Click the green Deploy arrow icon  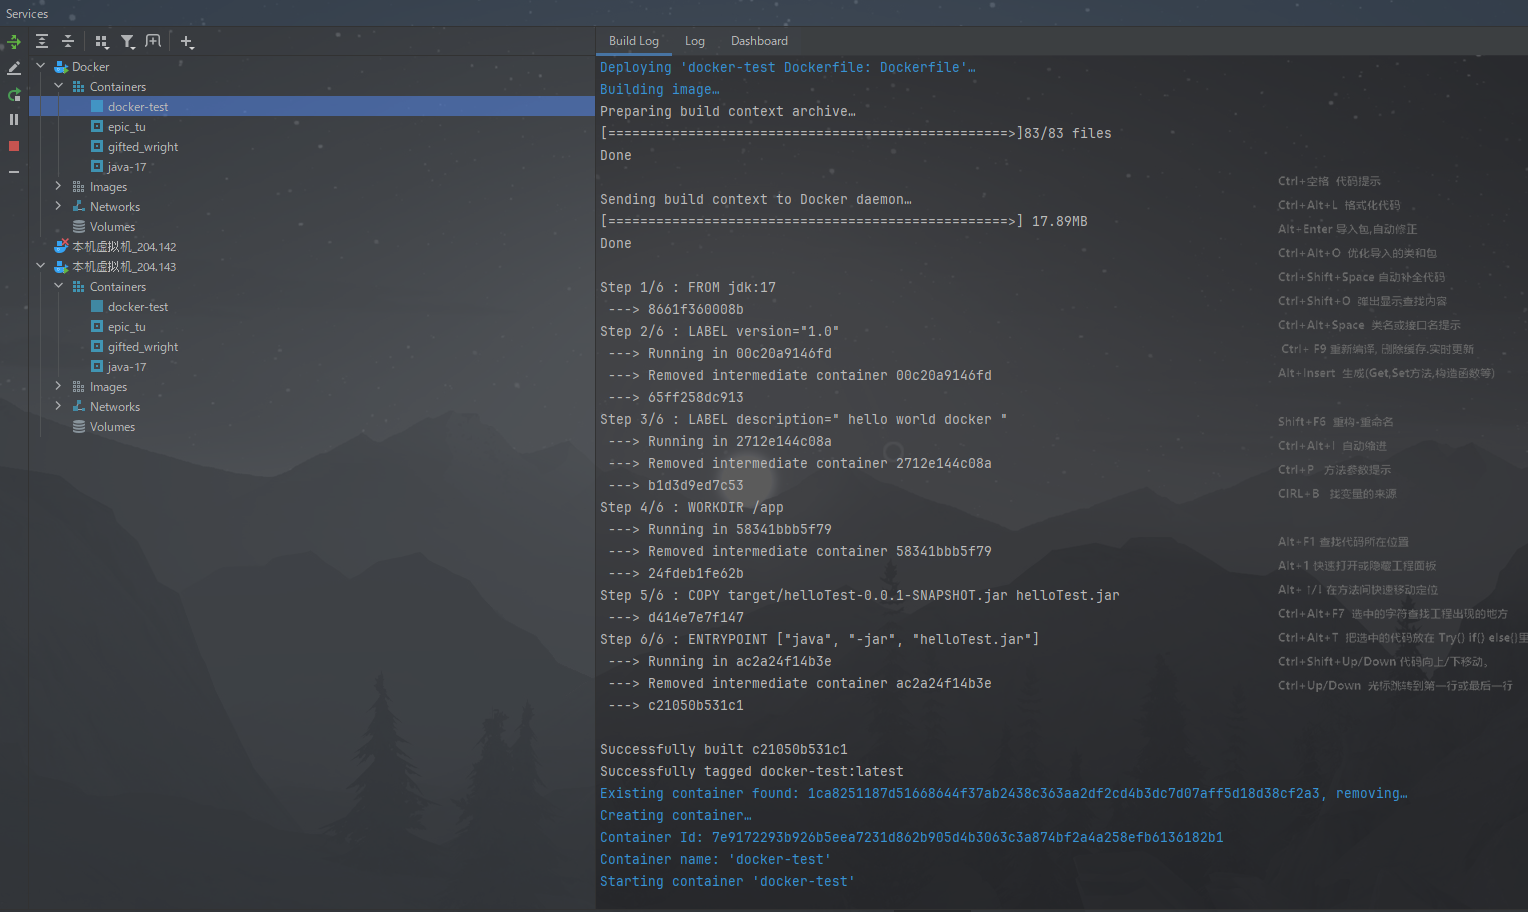(x=14, y=42)
